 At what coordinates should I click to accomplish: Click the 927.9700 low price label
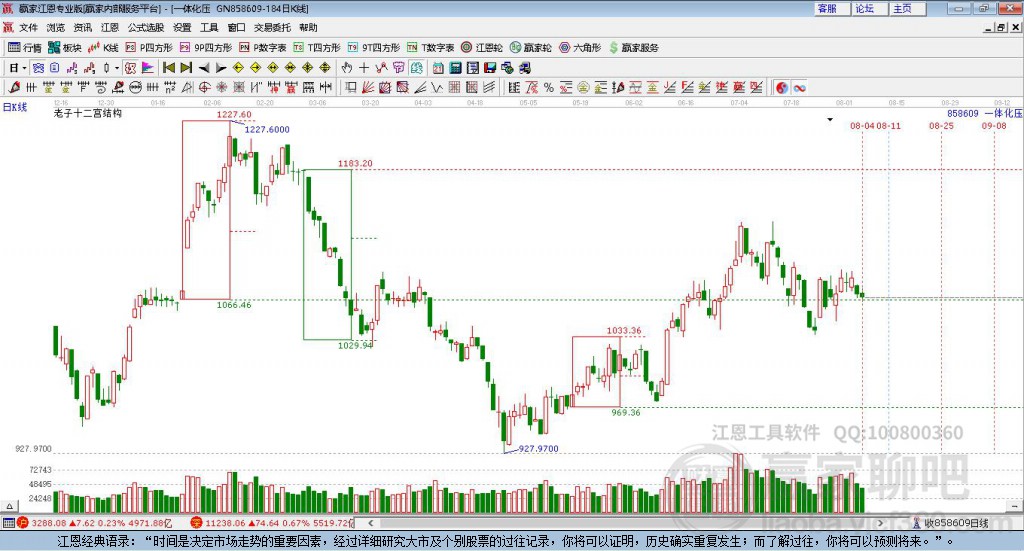[x=538, y=449]
